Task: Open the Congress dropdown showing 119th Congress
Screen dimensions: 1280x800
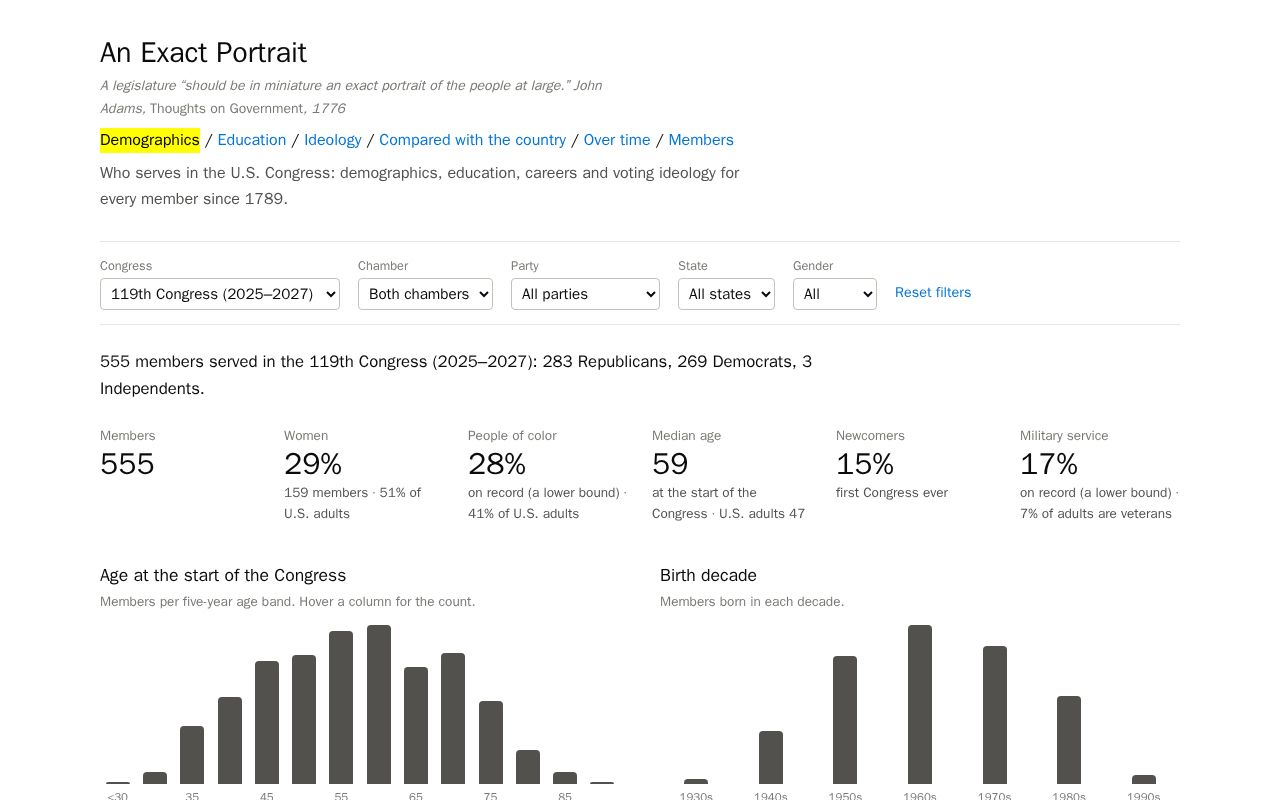Action: point(220,294)
